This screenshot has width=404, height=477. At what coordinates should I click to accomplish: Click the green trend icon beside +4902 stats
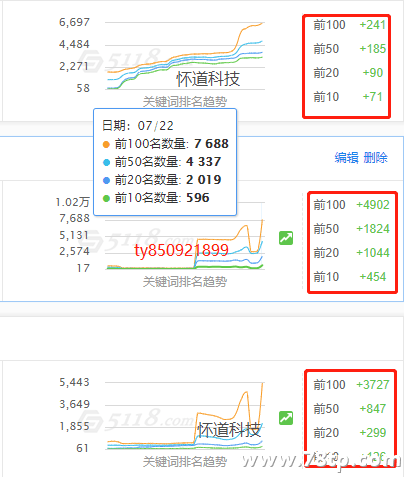pyautogui.click(x=286, y=238)
